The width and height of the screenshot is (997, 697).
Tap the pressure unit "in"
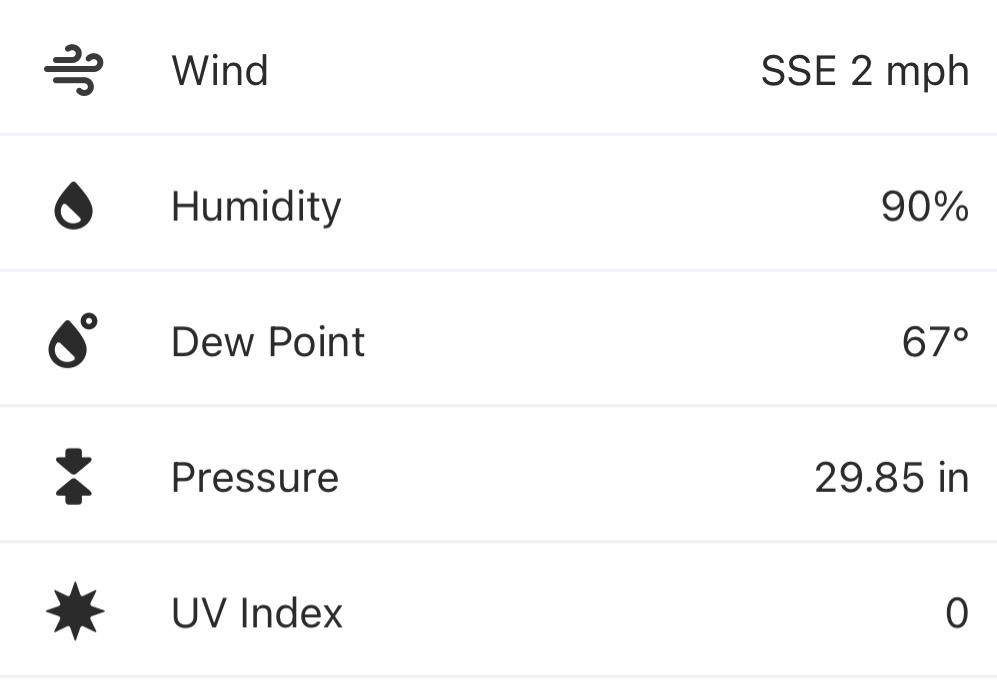(x=954, y=477)
